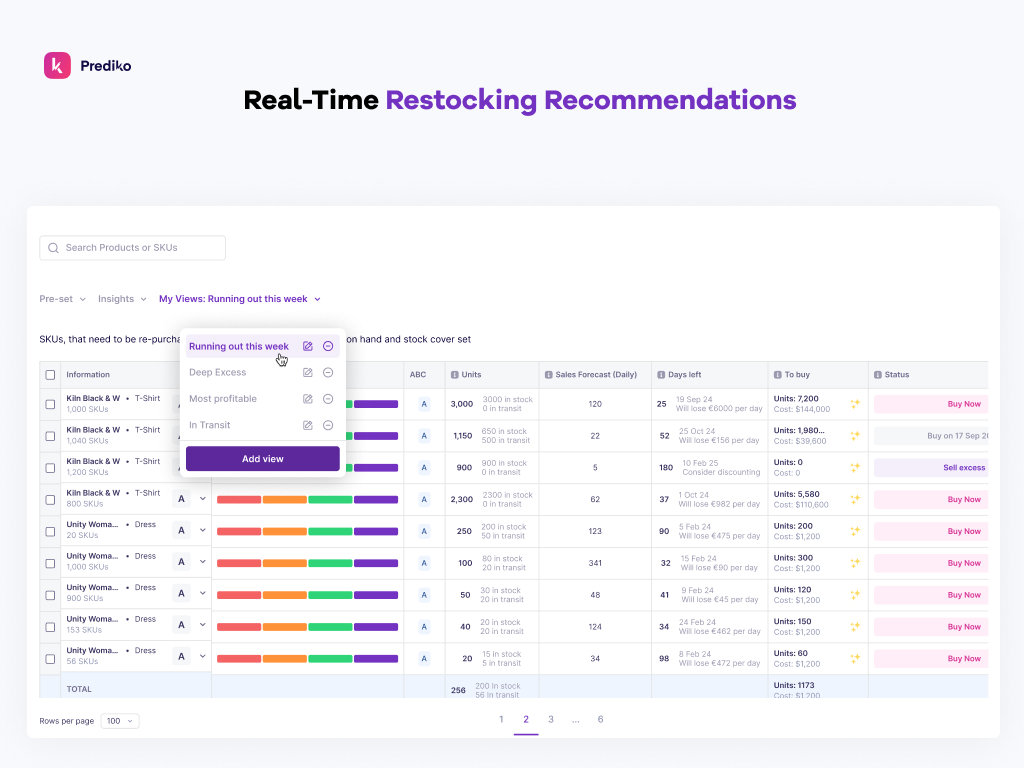1024x768 pixels.
Task: Select the checkbox for 153 SKUs row
Action: tap(50, 626)
